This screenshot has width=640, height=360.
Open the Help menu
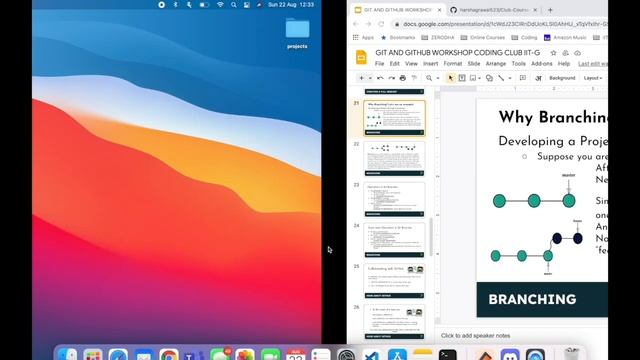[x=564, y=64]
